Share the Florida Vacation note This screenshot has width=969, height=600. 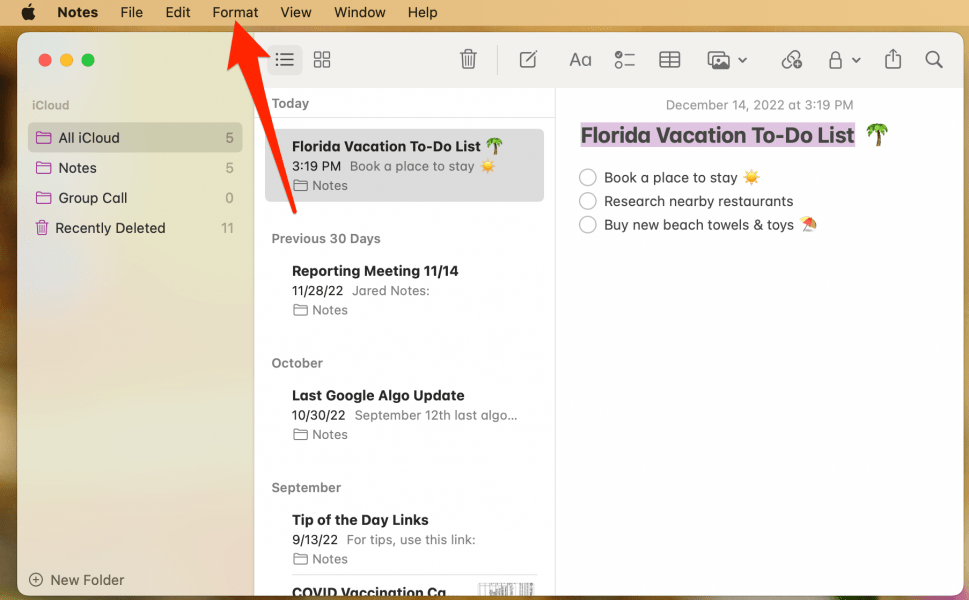coord(893,59)
